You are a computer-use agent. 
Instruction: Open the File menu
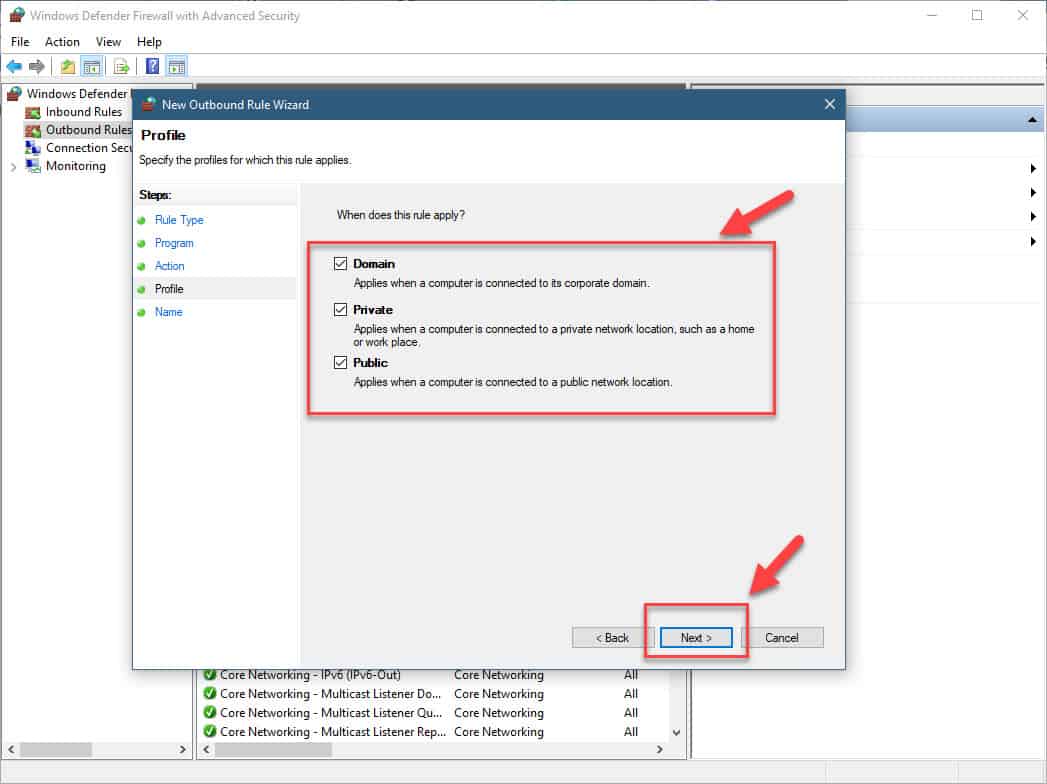(20, 41)
